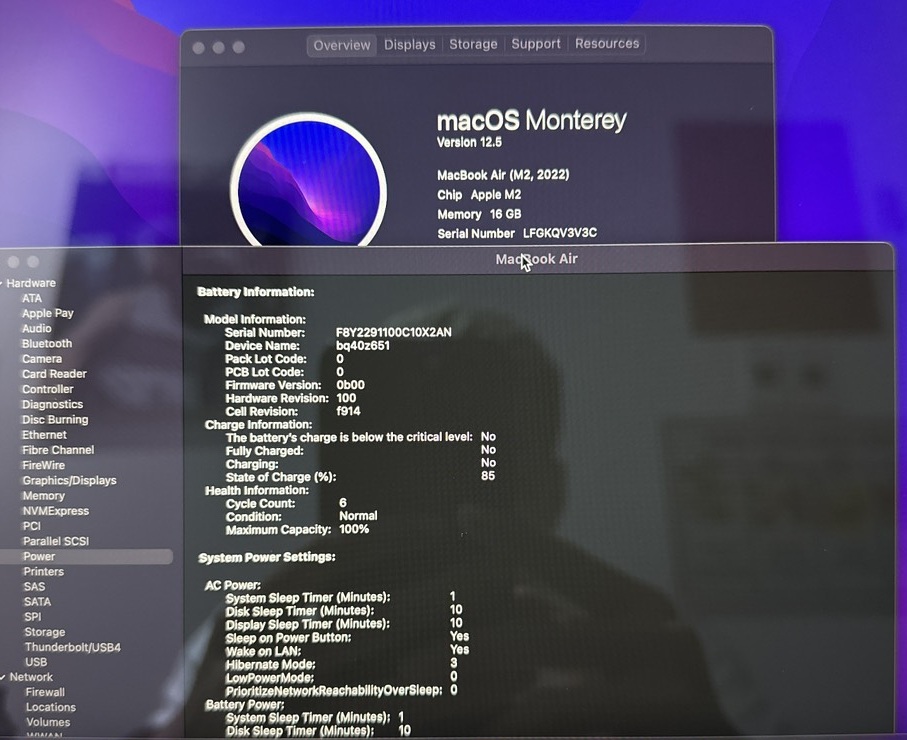Select Memory in the sidebar
Screen dimensions: 907x740
coord(43,496)
